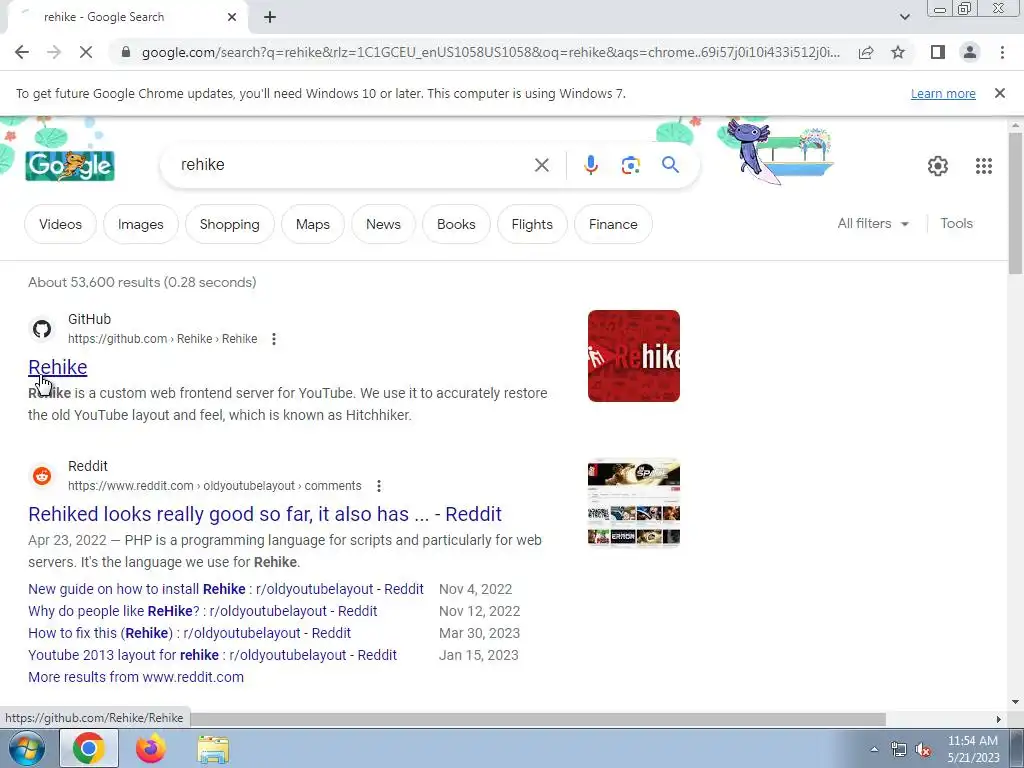Image resolution: width=1024 pixels, height=768 pixels.
Task: Click the GitHub favicon on first result
Action: click(42, 328)
